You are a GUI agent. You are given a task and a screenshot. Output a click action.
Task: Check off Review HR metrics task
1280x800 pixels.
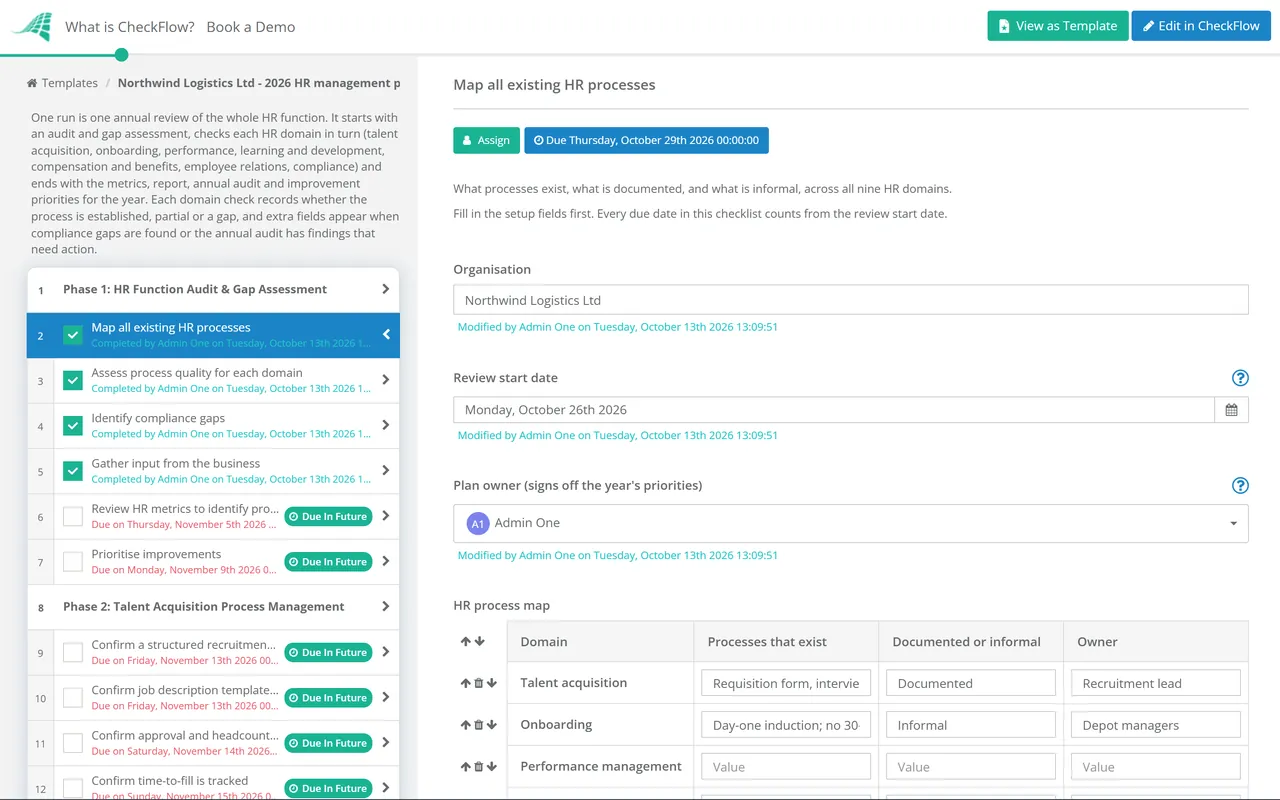(73, 517)
